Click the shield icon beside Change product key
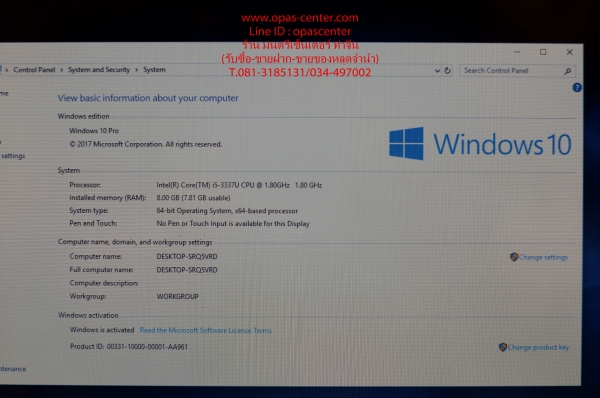This screenshot has height=398, width=600. (x=503, y=347)
